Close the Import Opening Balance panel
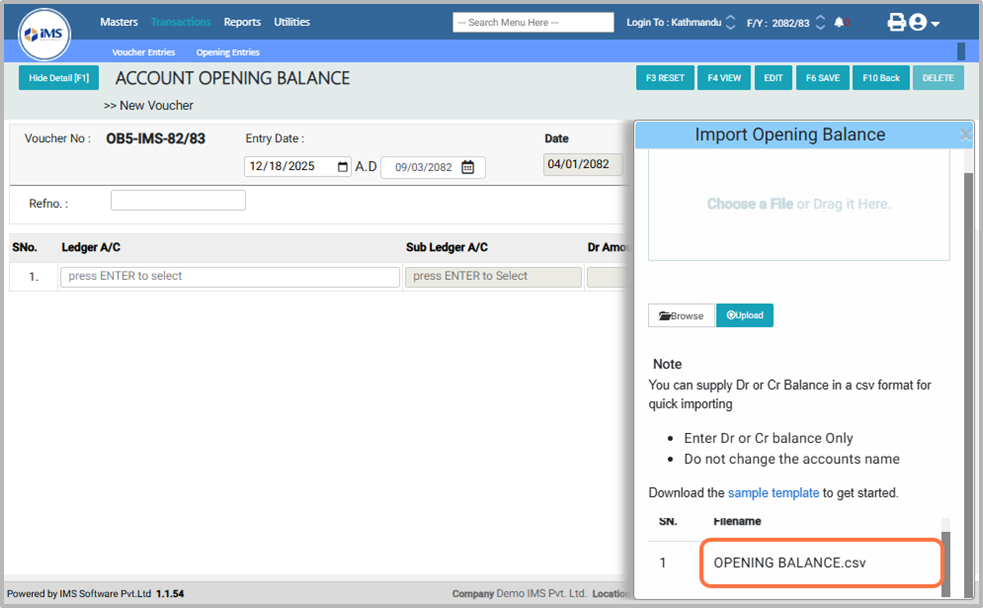This screenshot has height=608, width=983. tap(965, 134)
